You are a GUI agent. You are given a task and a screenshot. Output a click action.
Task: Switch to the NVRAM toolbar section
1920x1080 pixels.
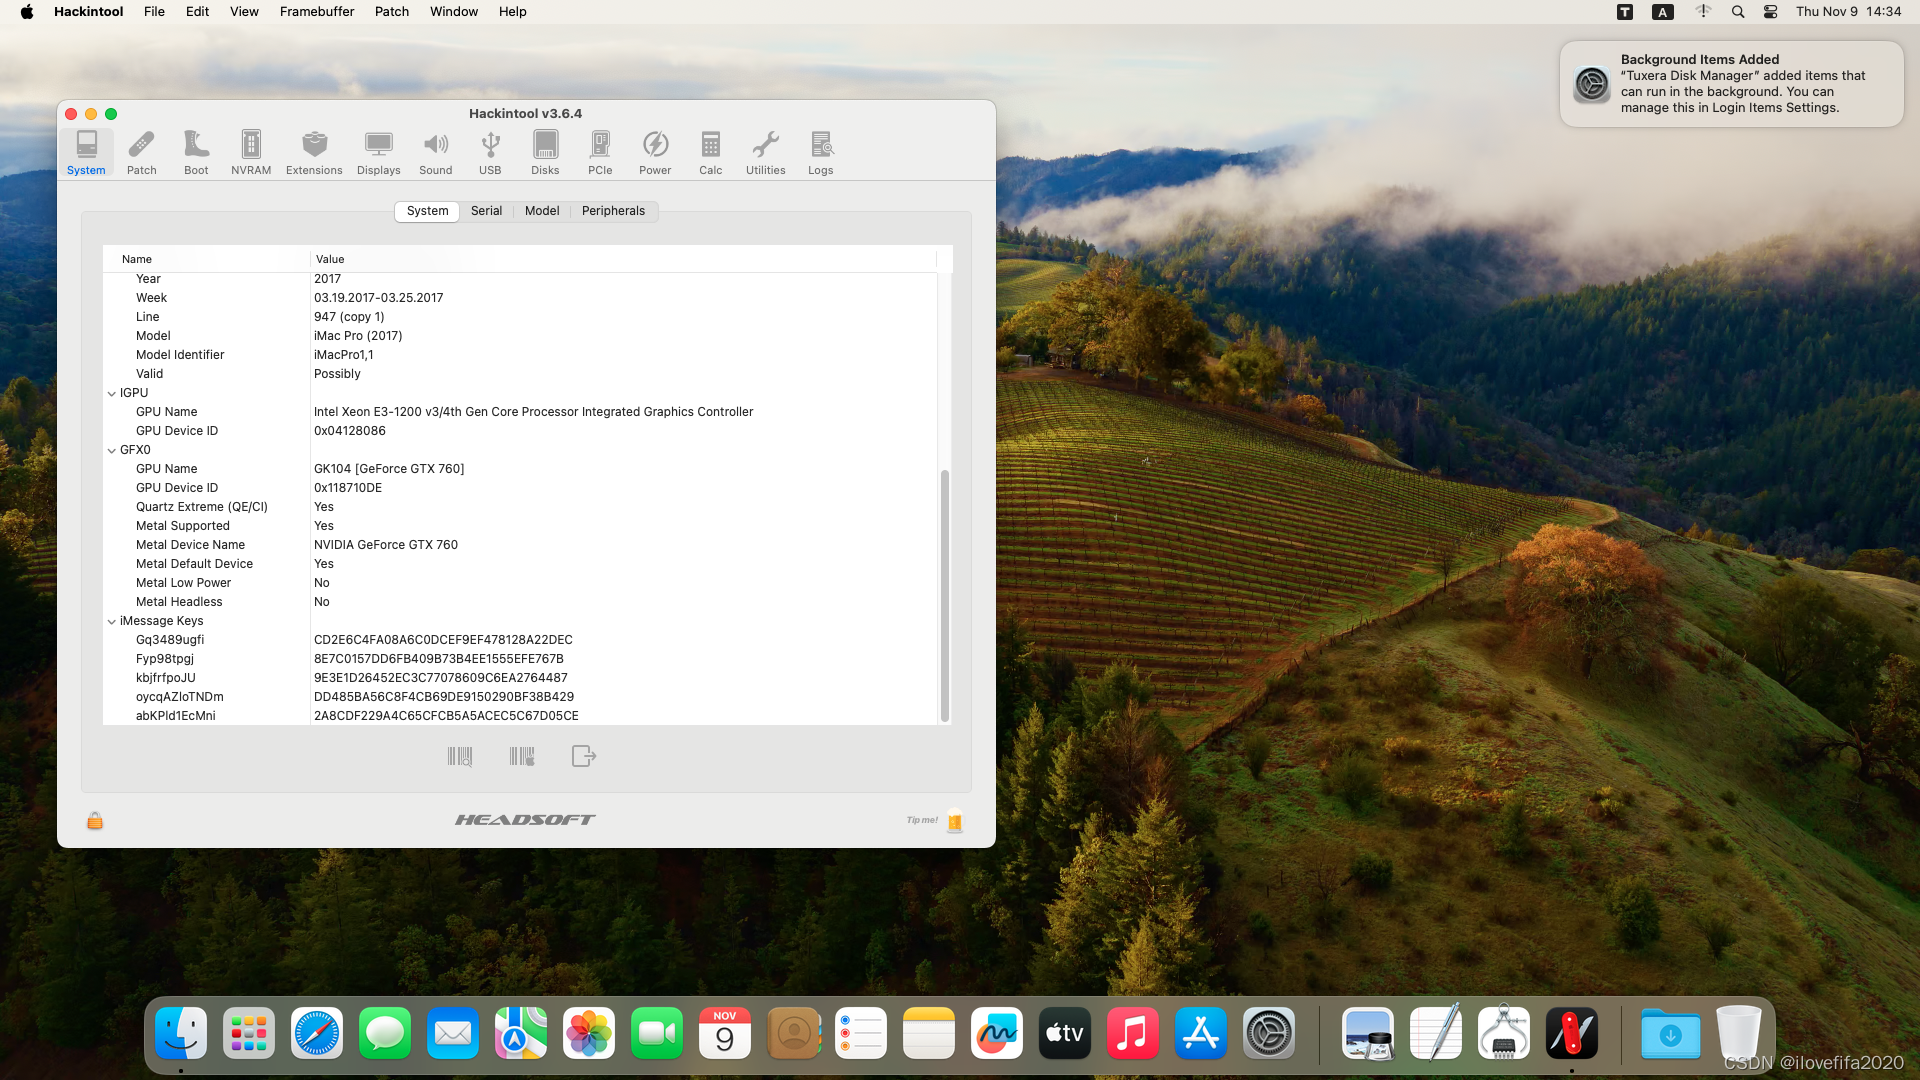(x=251, y=152)
